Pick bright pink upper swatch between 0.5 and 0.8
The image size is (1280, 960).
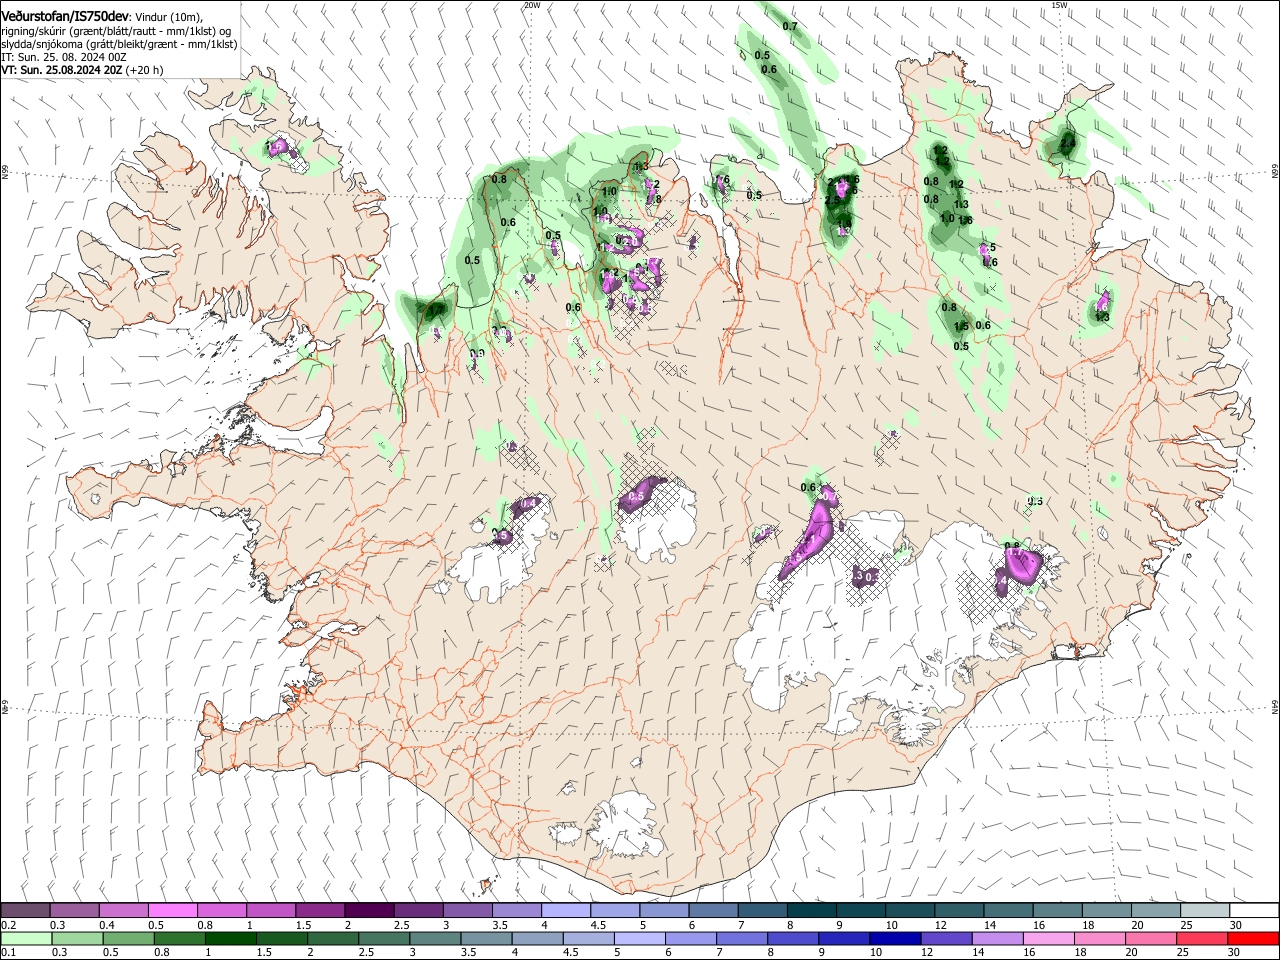(172, 910)
